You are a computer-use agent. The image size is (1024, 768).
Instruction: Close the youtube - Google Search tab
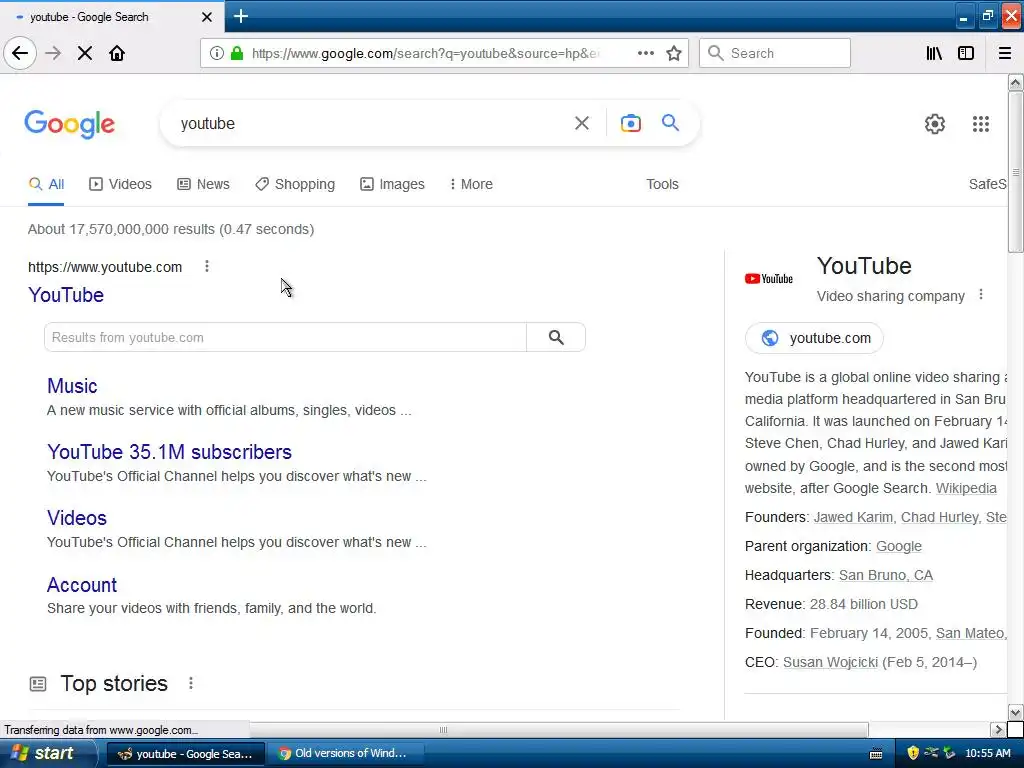pyautogui.click(x=206, y=17)
